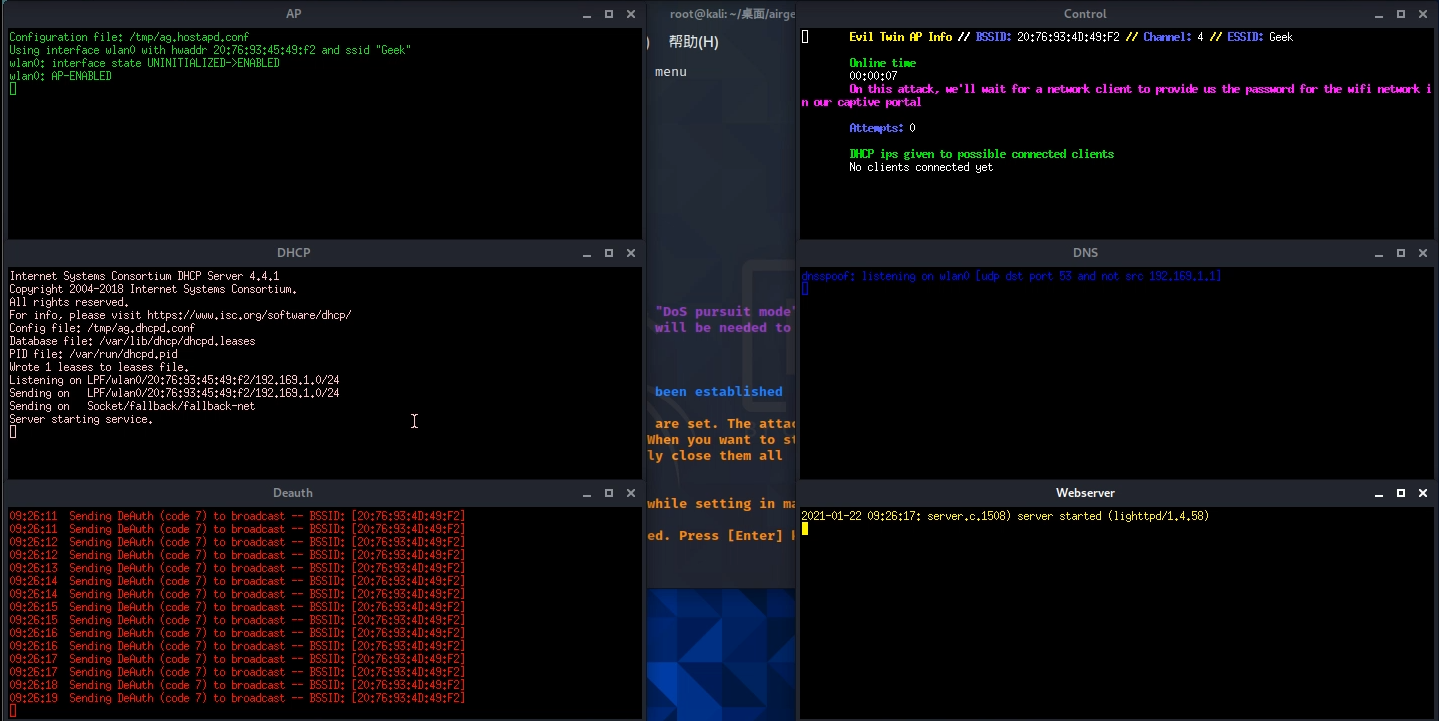Click 'Internet Systems Consortium DHCP Server 4.4.1' line
This screenshot has width=1439, height=721.
[144, 276]
